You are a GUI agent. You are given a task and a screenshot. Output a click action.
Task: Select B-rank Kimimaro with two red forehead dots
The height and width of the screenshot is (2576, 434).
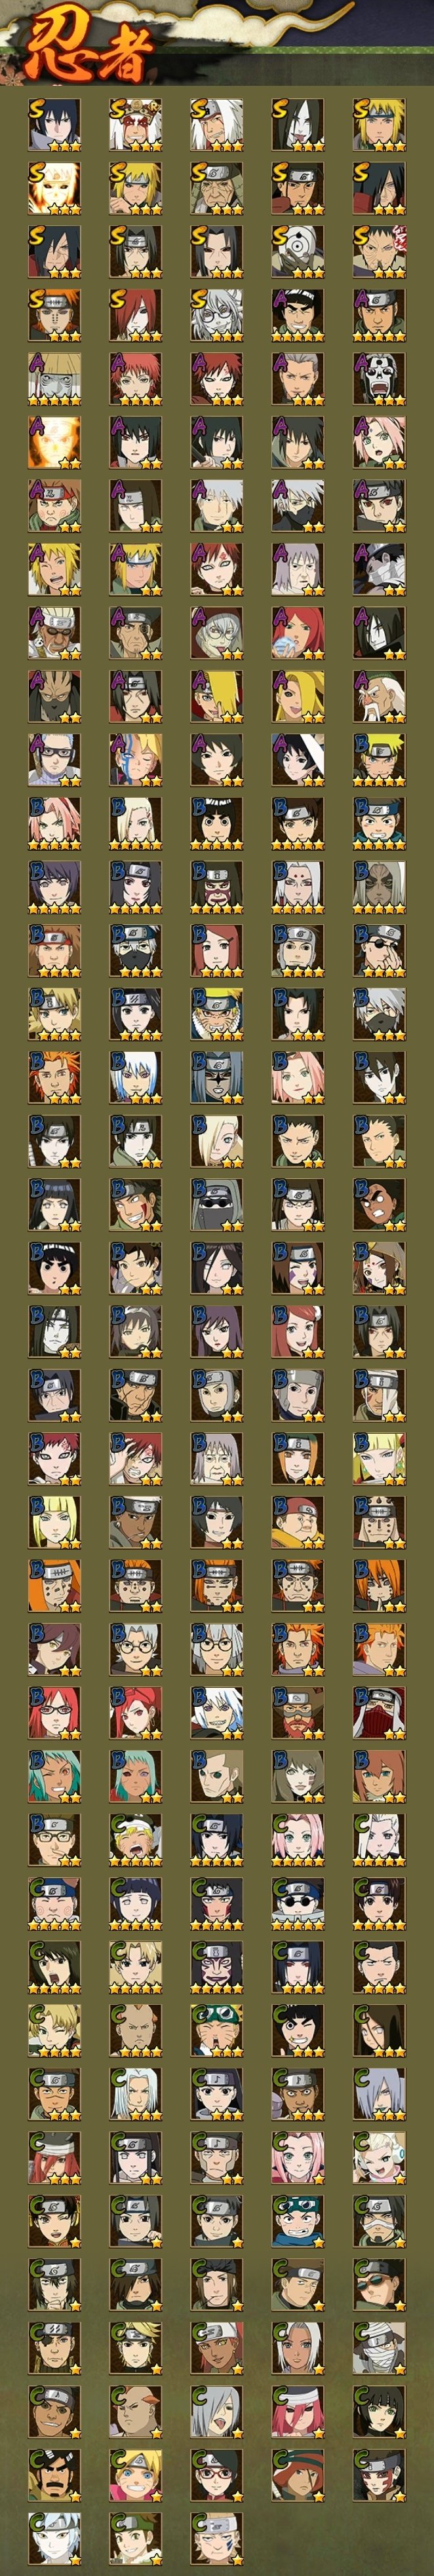tap(298, 887)
